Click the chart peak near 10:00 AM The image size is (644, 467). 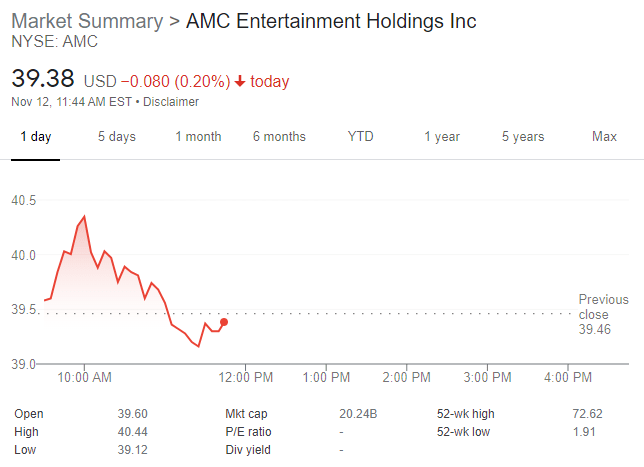click(84, 216)
